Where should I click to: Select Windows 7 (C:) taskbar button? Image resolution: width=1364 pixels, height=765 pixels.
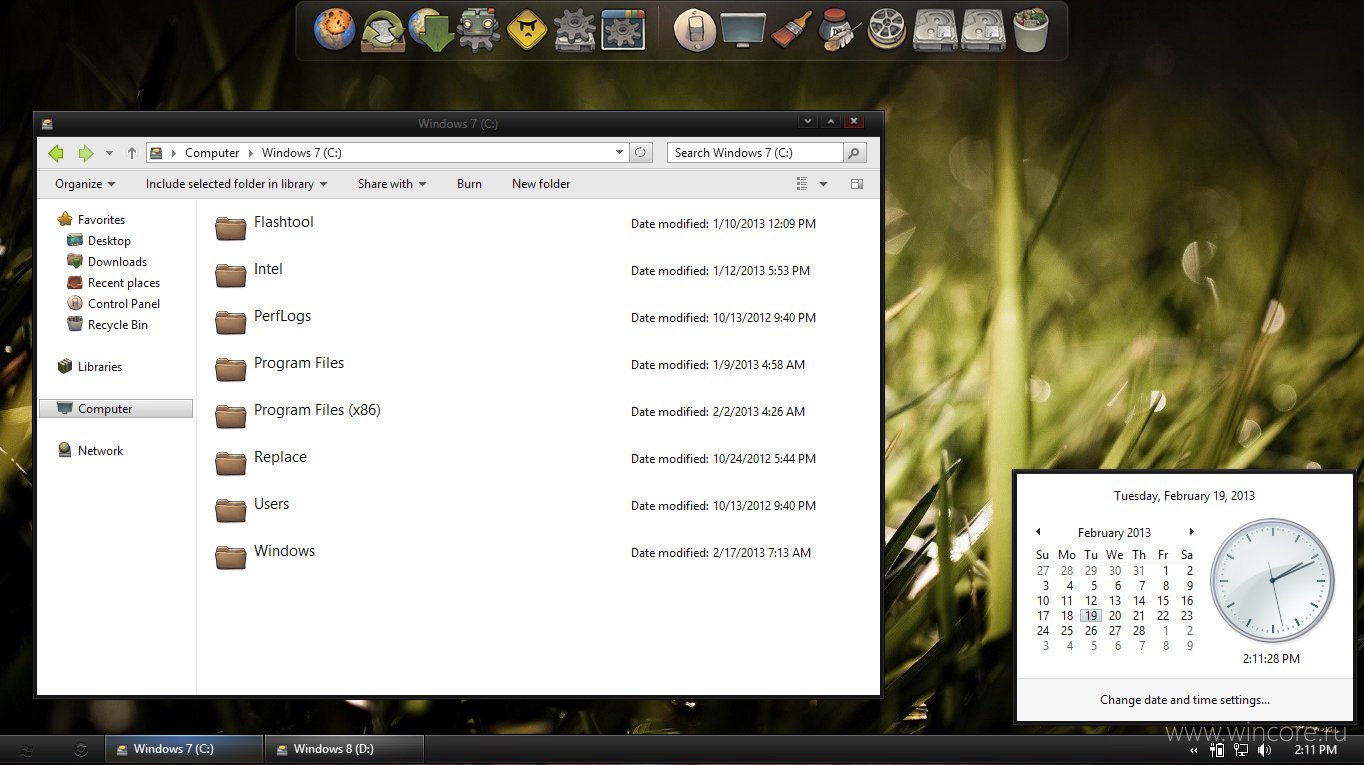click(x=184, y=749)
